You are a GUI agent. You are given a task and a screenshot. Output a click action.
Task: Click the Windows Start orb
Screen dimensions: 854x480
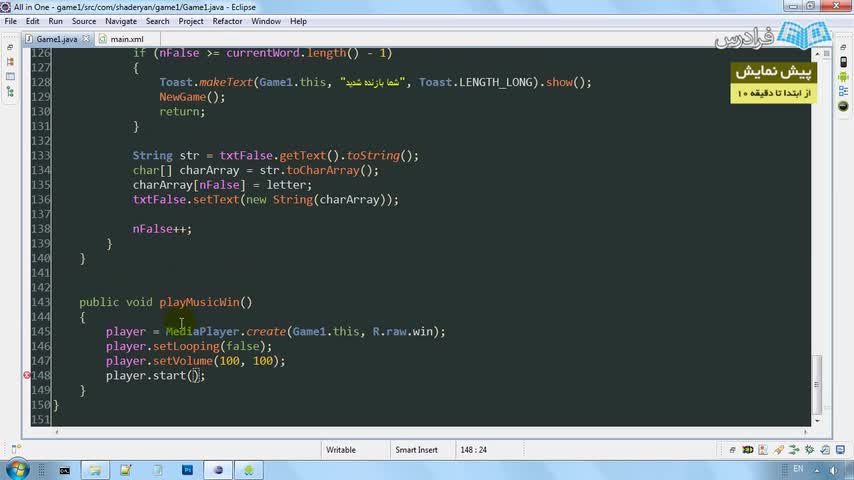pyautogui.click(x=17, y=470)
